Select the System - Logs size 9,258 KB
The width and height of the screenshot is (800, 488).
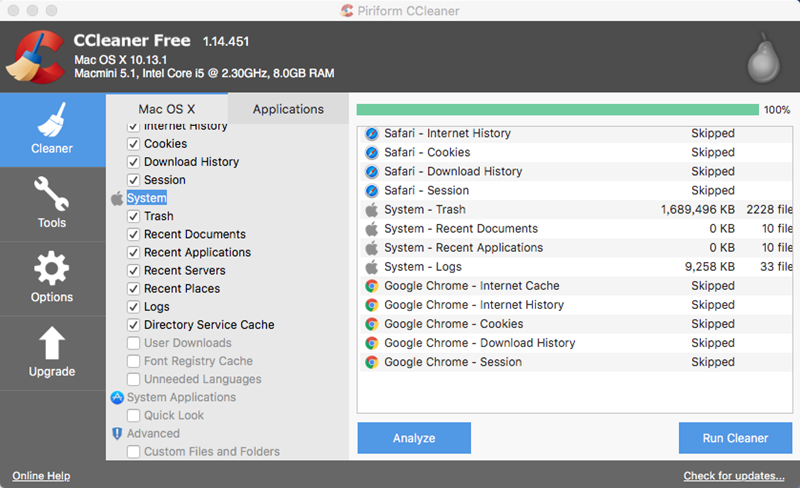(710, 267)
